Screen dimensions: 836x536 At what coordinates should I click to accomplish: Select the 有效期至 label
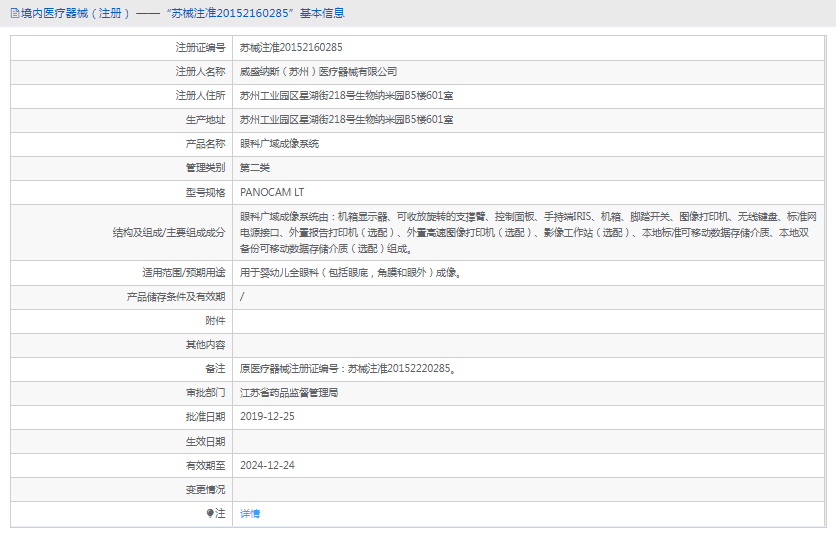coord(205,466)
